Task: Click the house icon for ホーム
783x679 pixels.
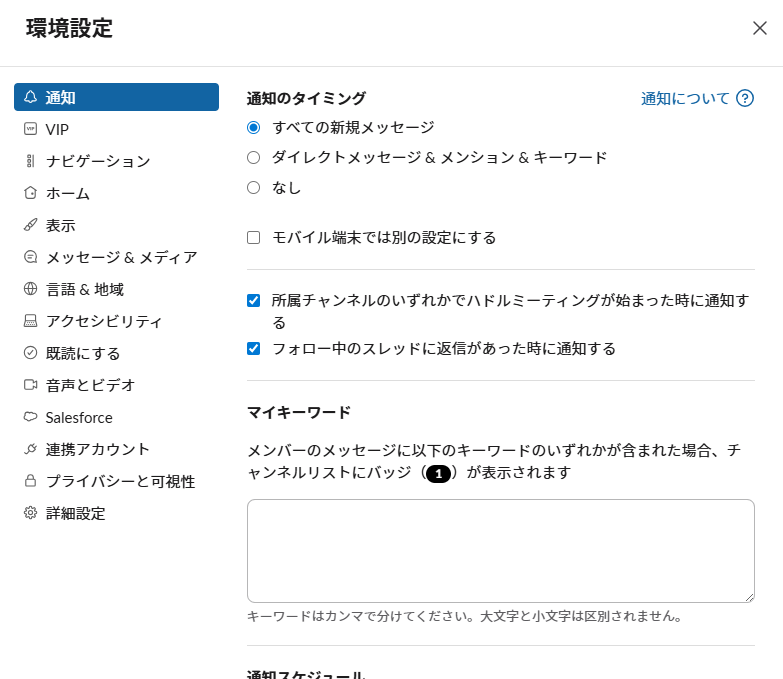Action: 30,193
